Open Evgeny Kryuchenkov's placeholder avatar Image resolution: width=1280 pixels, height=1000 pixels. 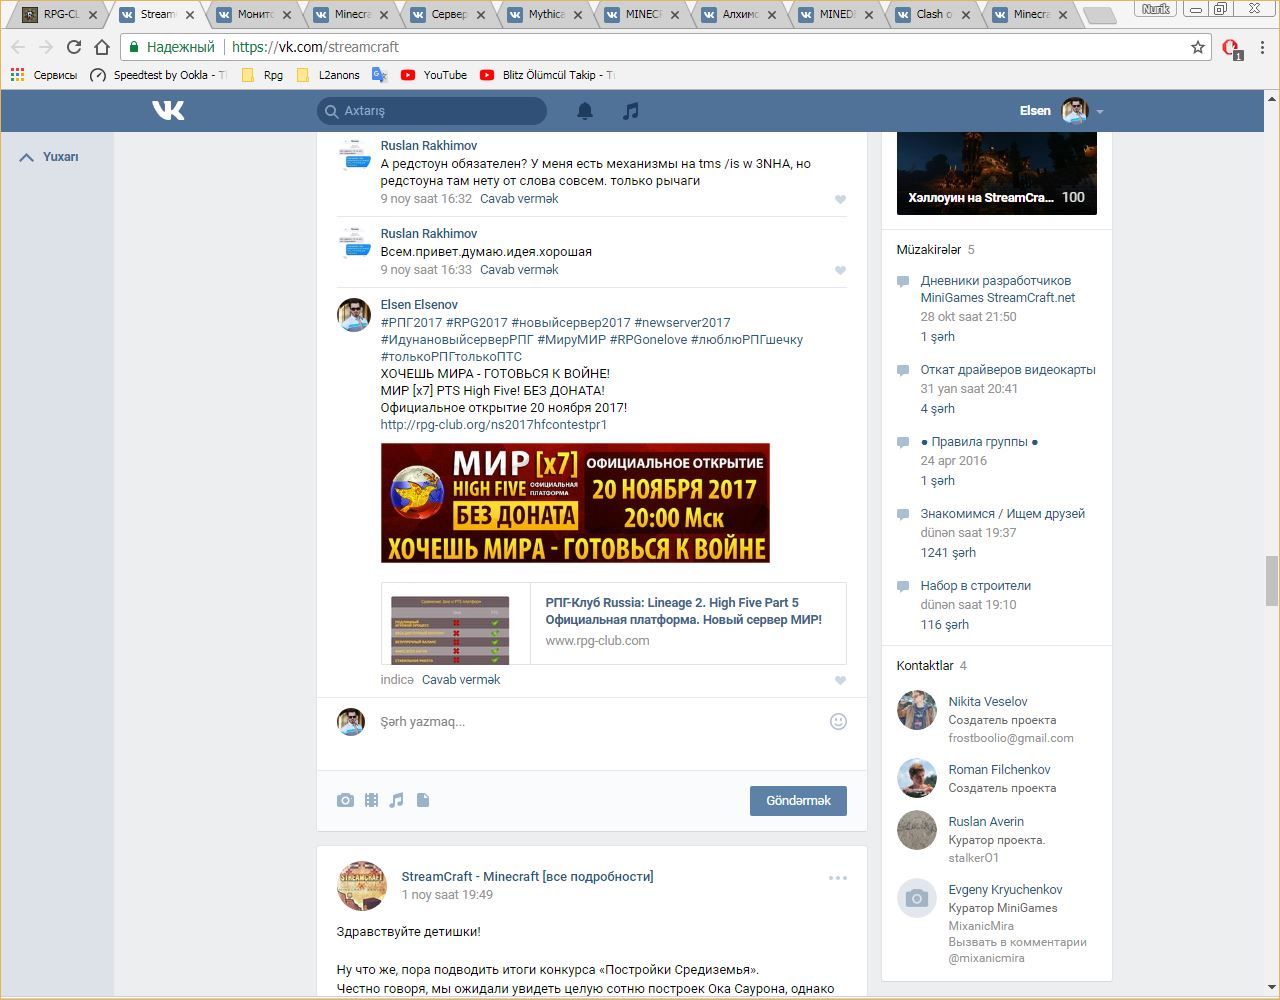point(916,898)
